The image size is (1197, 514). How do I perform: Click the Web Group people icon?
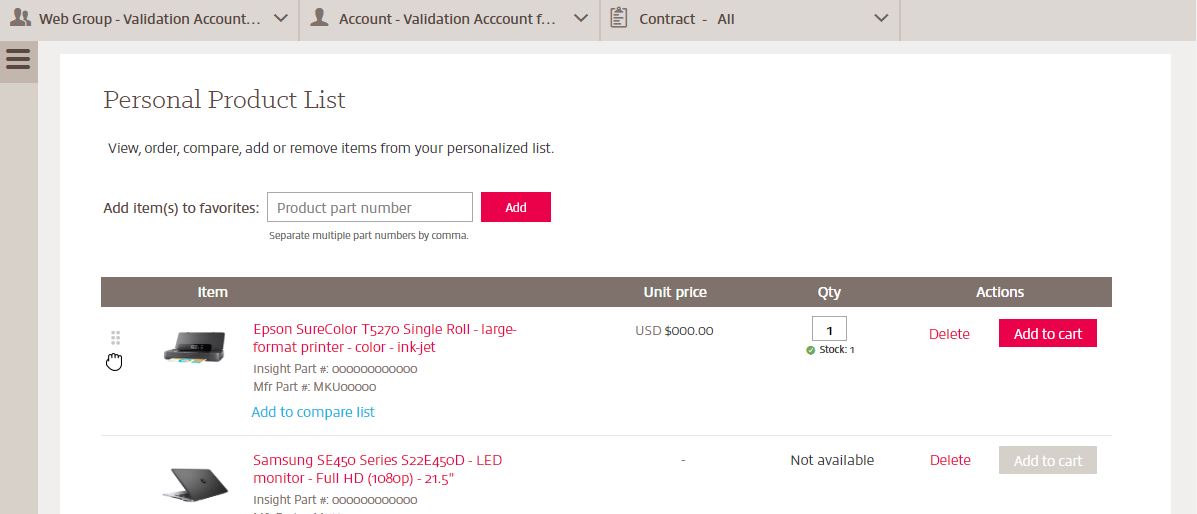19,18
